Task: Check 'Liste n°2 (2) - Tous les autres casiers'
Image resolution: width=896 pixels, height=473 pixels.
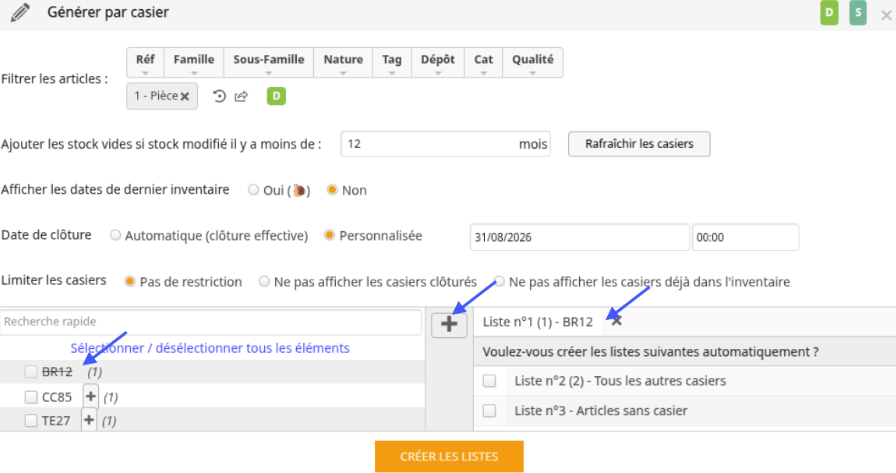Action: 489,380
